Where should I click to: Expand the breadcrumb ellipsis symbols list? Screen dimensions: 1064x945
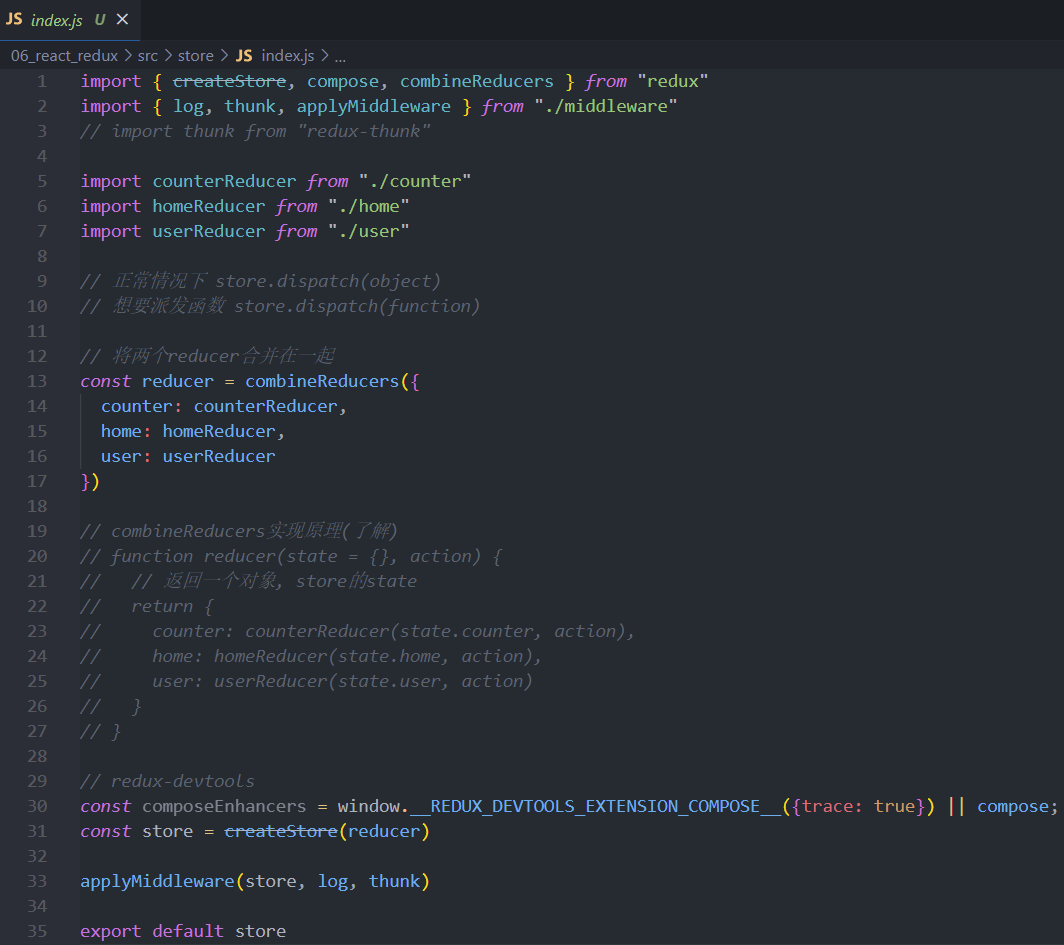coord(340,57)
